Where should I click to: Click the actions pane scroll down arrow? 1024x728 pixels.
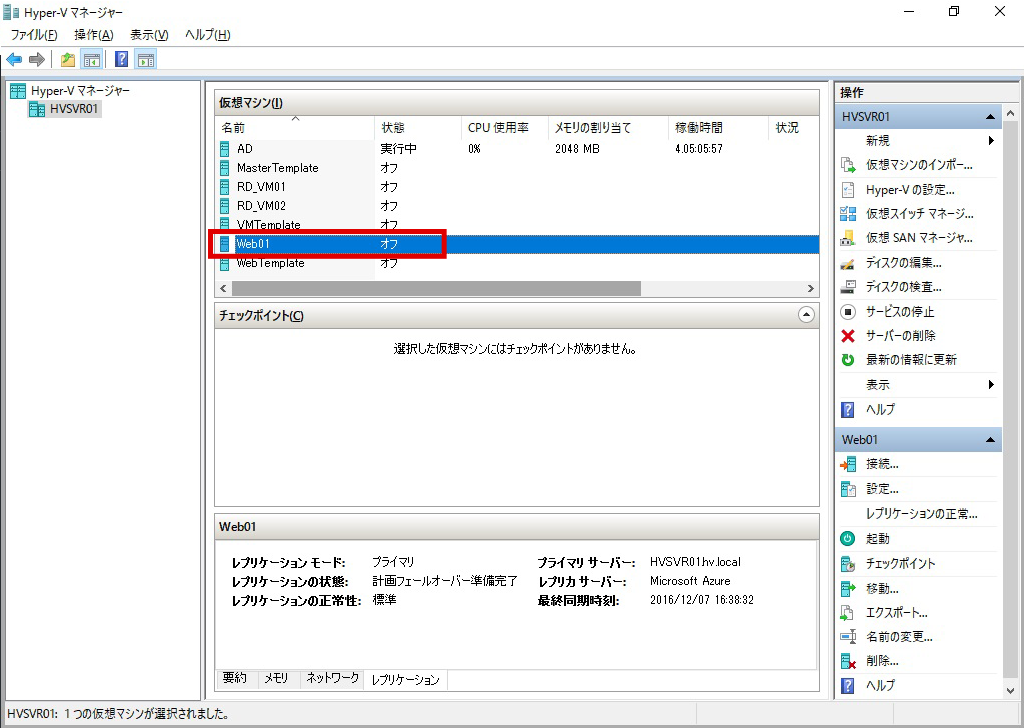(1011, 690)
